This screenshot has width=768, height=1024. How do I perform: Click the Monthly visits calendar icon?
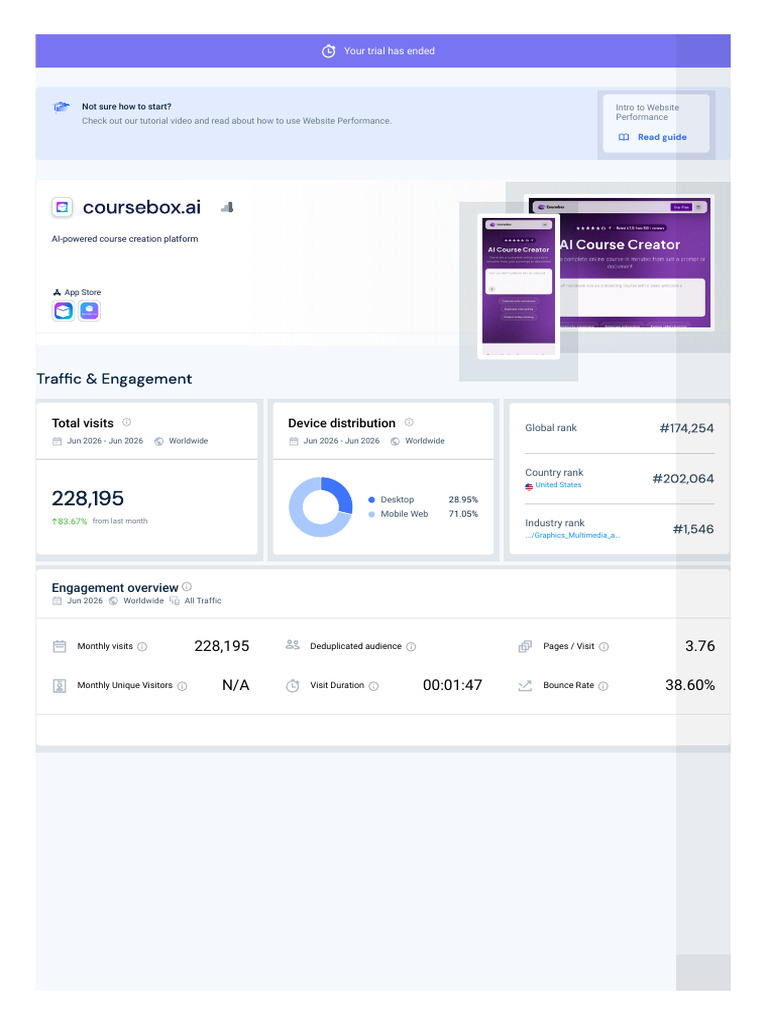59,647
